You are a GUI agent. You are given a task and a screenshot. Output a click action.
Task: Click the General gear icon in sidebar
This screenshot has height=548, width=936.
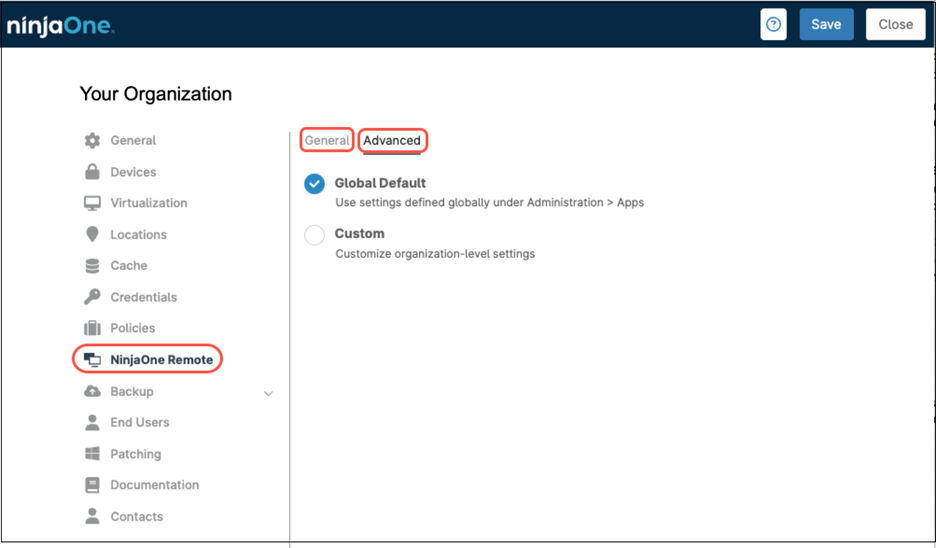click(93, 140)
